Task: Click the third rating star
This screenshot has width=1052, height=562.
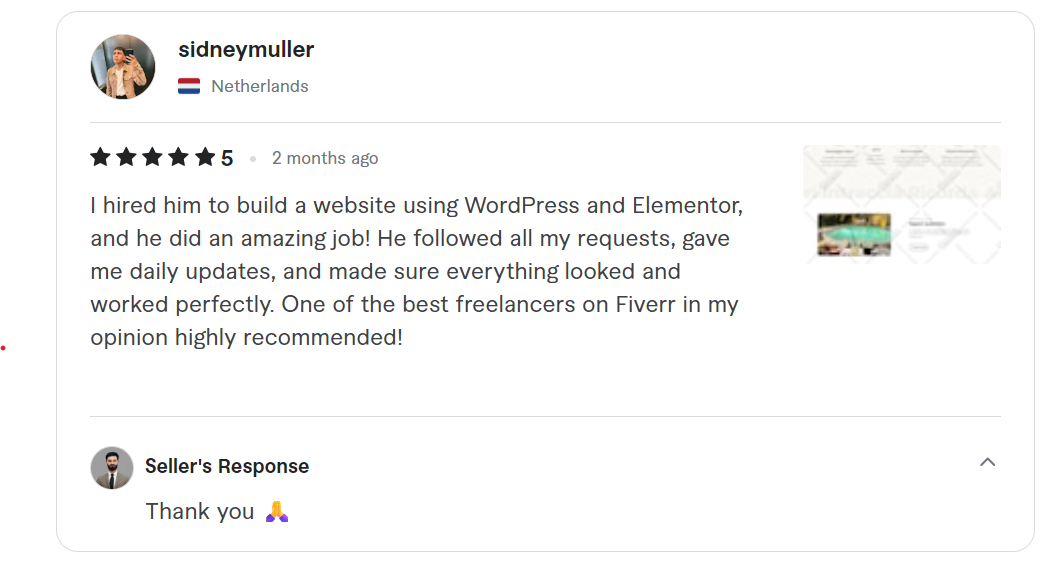Action: (x=152, y=157)
